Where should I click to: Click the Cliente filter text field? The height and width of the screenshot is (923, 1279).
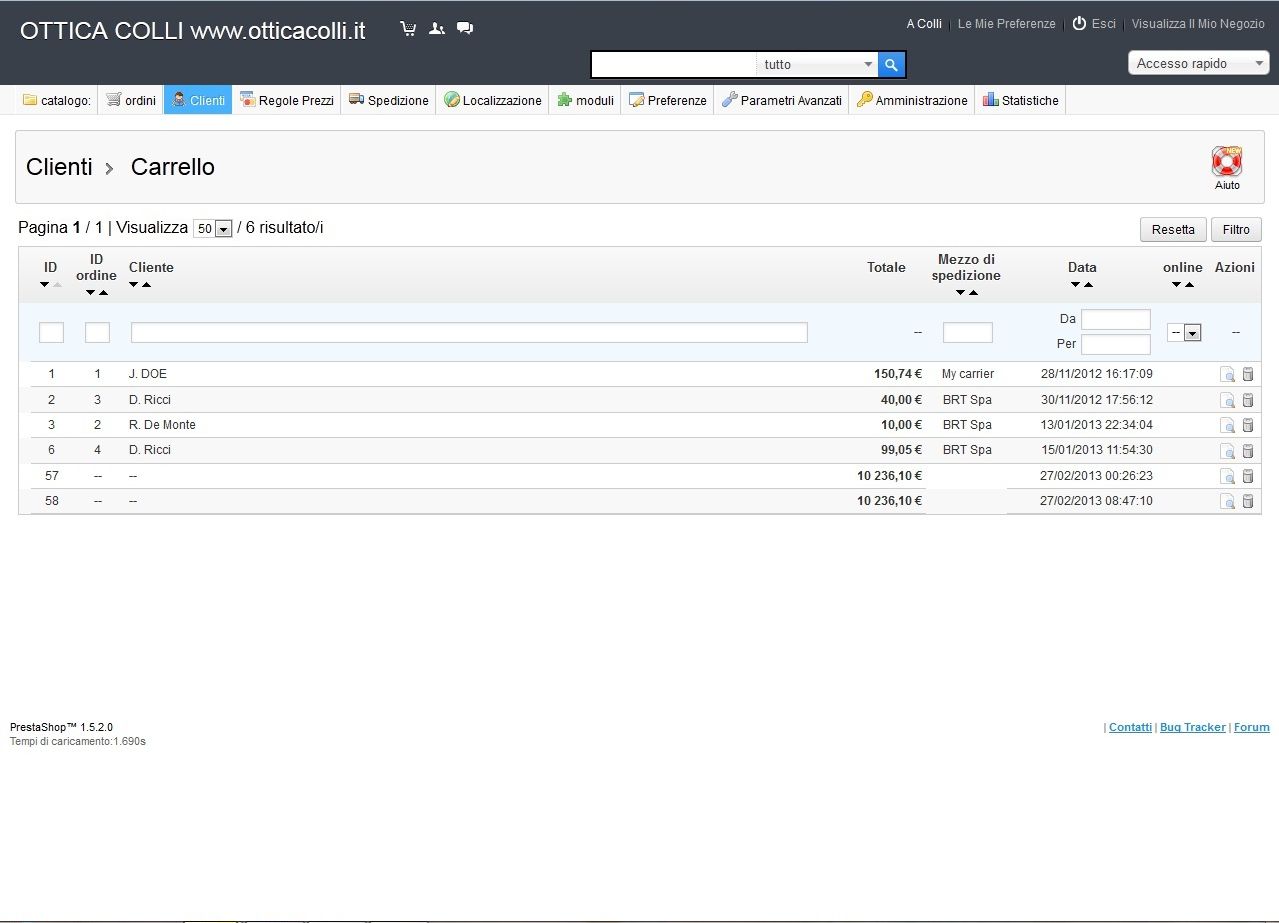tap(469, 333)
